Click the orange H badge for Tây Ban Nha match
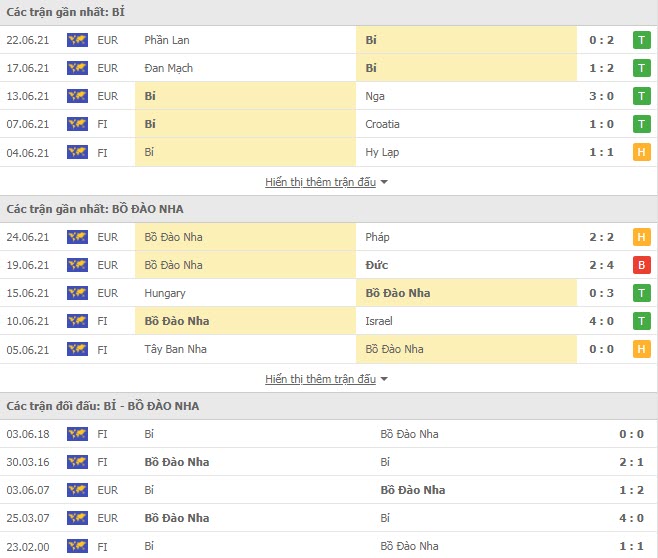 pos(641,349)
